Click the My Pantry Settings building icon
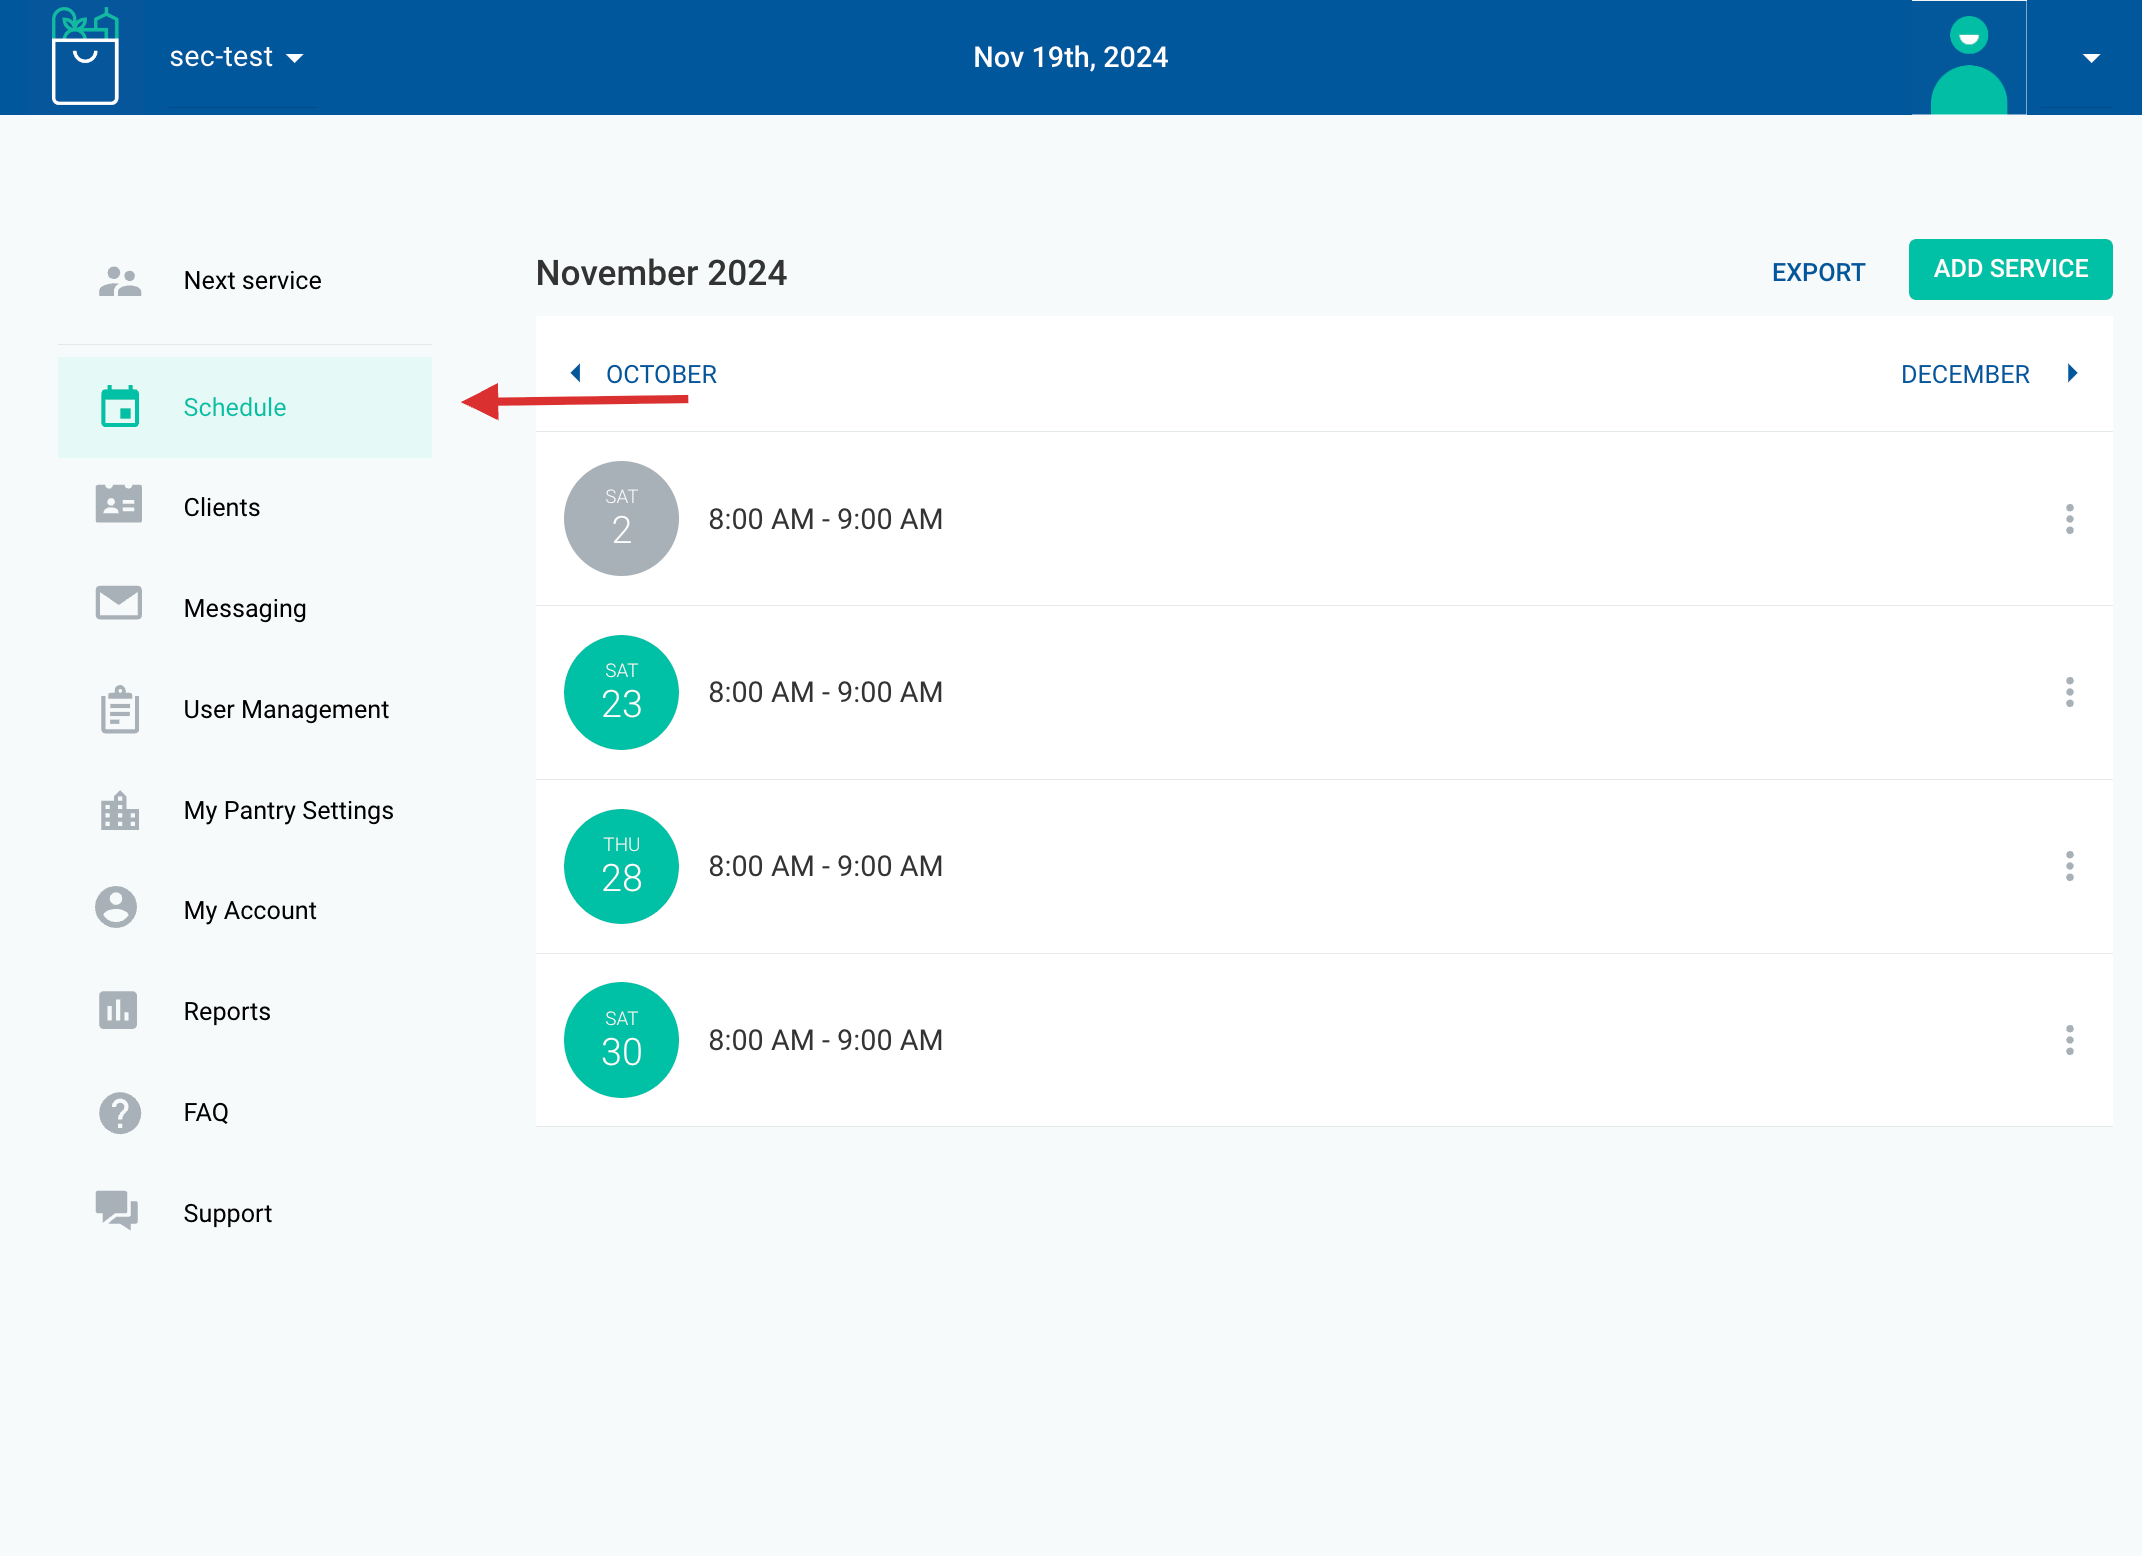The image size is (2142, 1556). coord(120,810)
